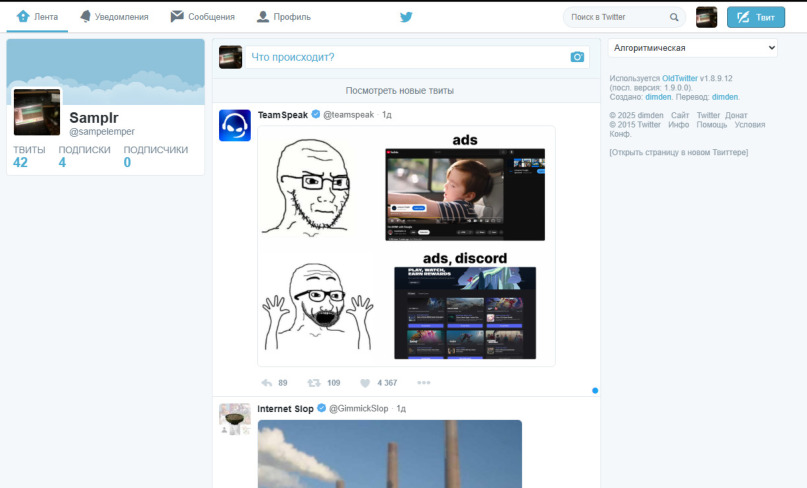Click Открыть страницу в новом Твиттере link
This screenshot has height=488, width=807.
click(678, 152)
